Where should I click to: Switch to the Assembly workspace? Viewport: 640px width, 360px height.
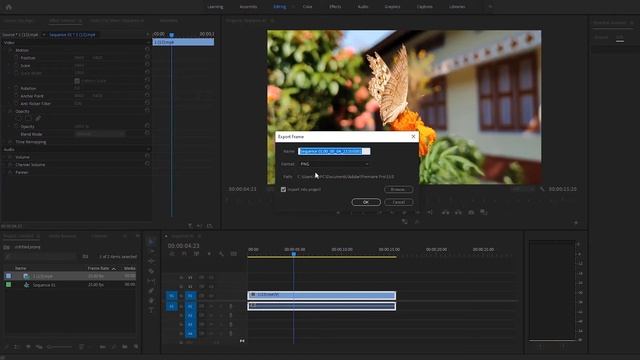pos(248,7)
